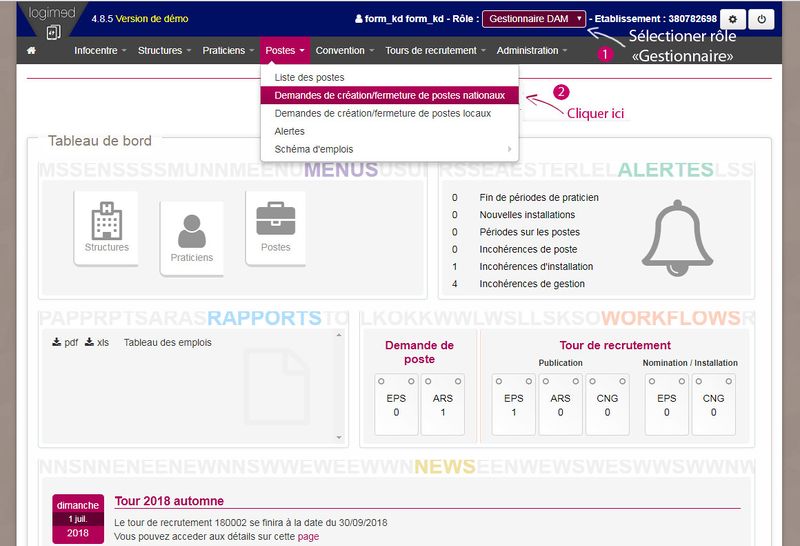
Task: Open the settings gear button
Action: click(x=733, y=19)
